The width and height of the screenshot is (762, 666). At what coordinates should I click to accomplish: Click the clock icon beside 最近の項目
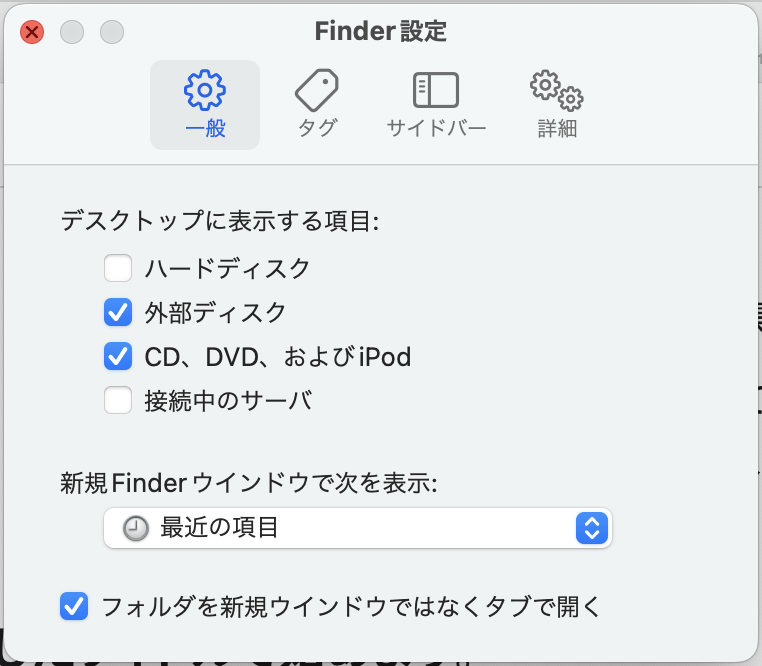coord(135,528)
